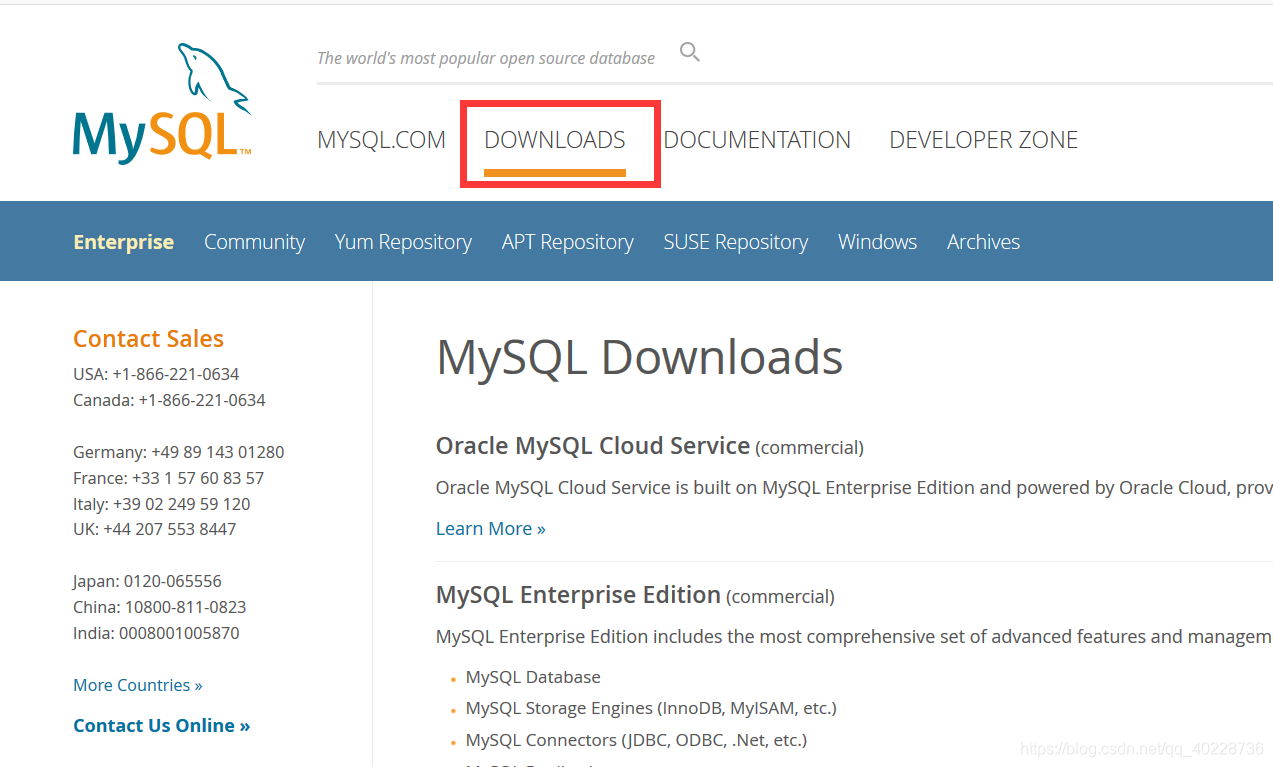1273x767 pixels.
Task: Open the DEVELOPER ZONE nav tab
Action: point(983,140)
